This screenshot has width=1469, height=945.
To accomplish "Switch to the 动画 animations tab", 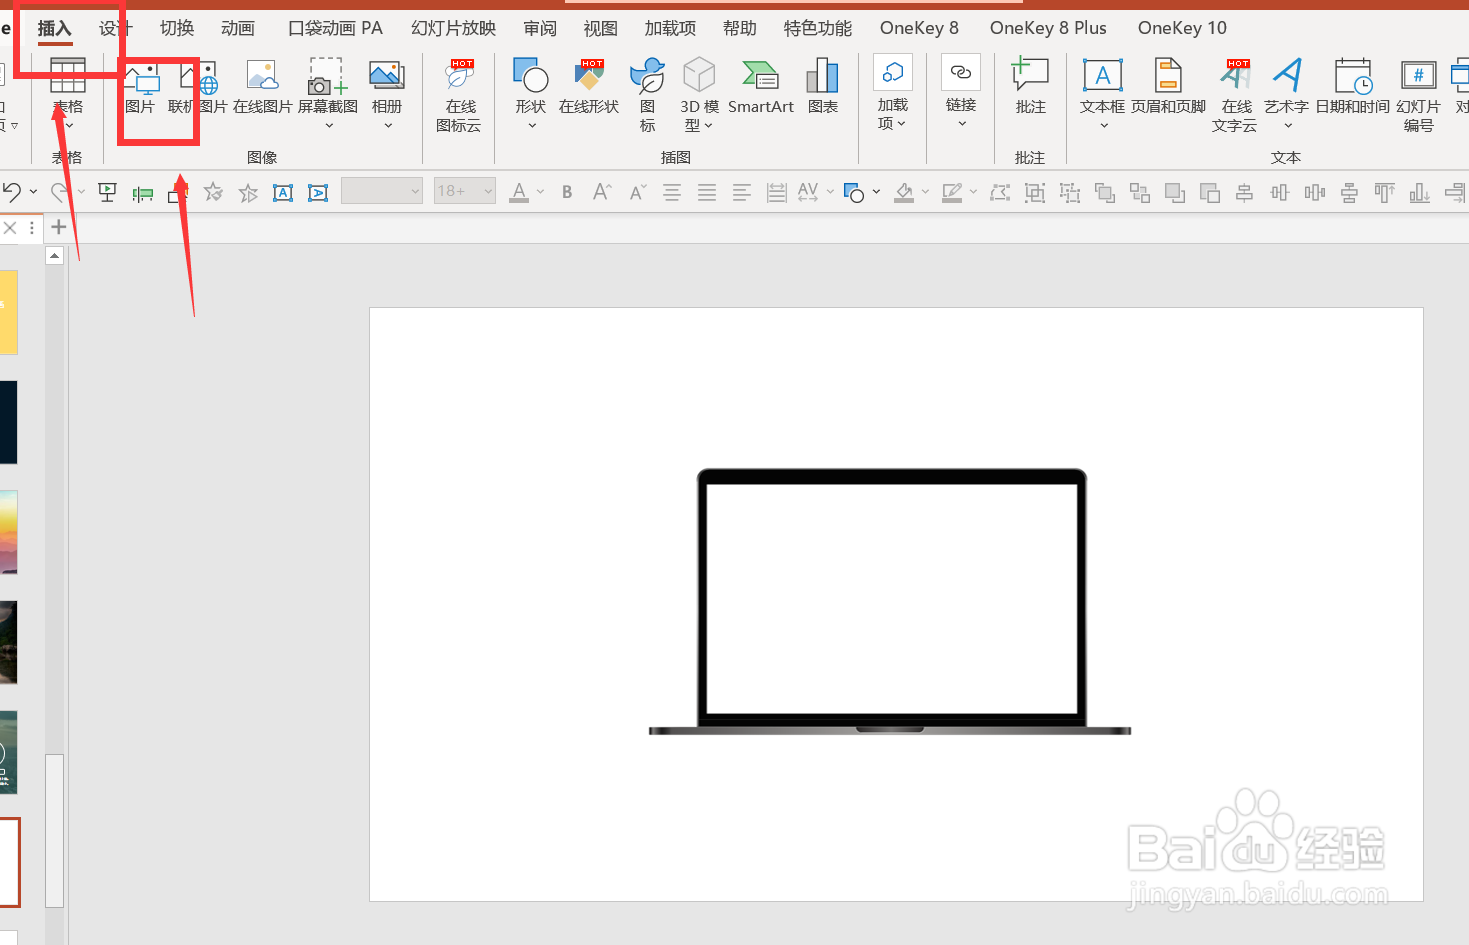I will (238, 28).
